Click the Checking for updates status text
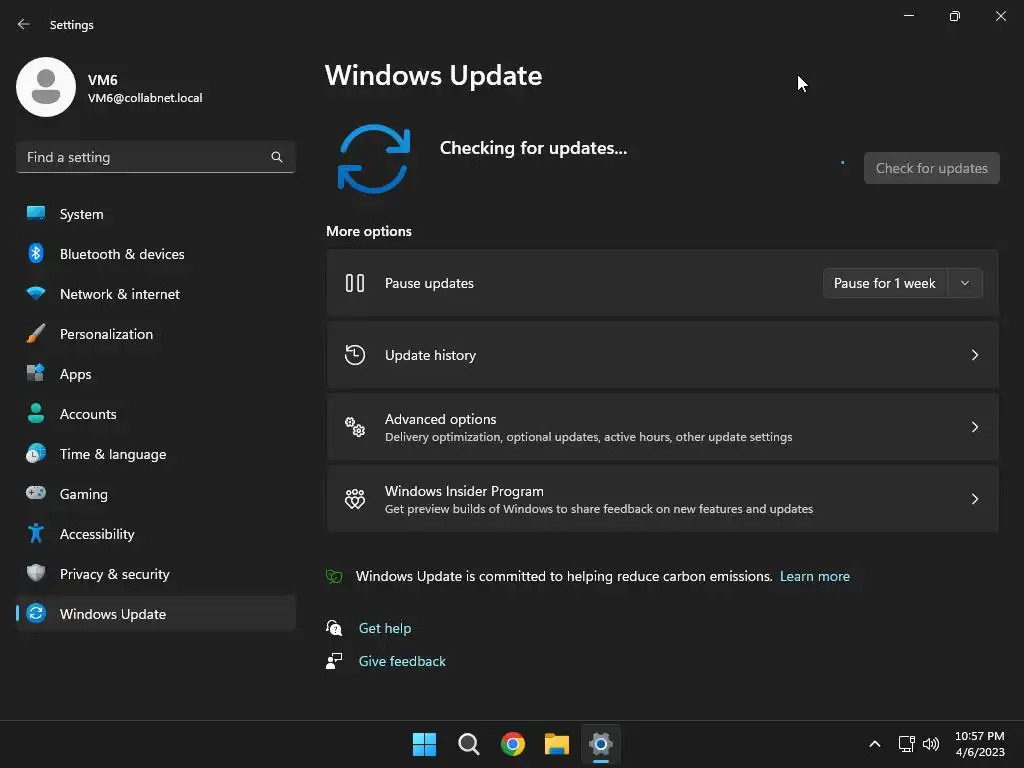1024x768 pixels. coord(533,148)
